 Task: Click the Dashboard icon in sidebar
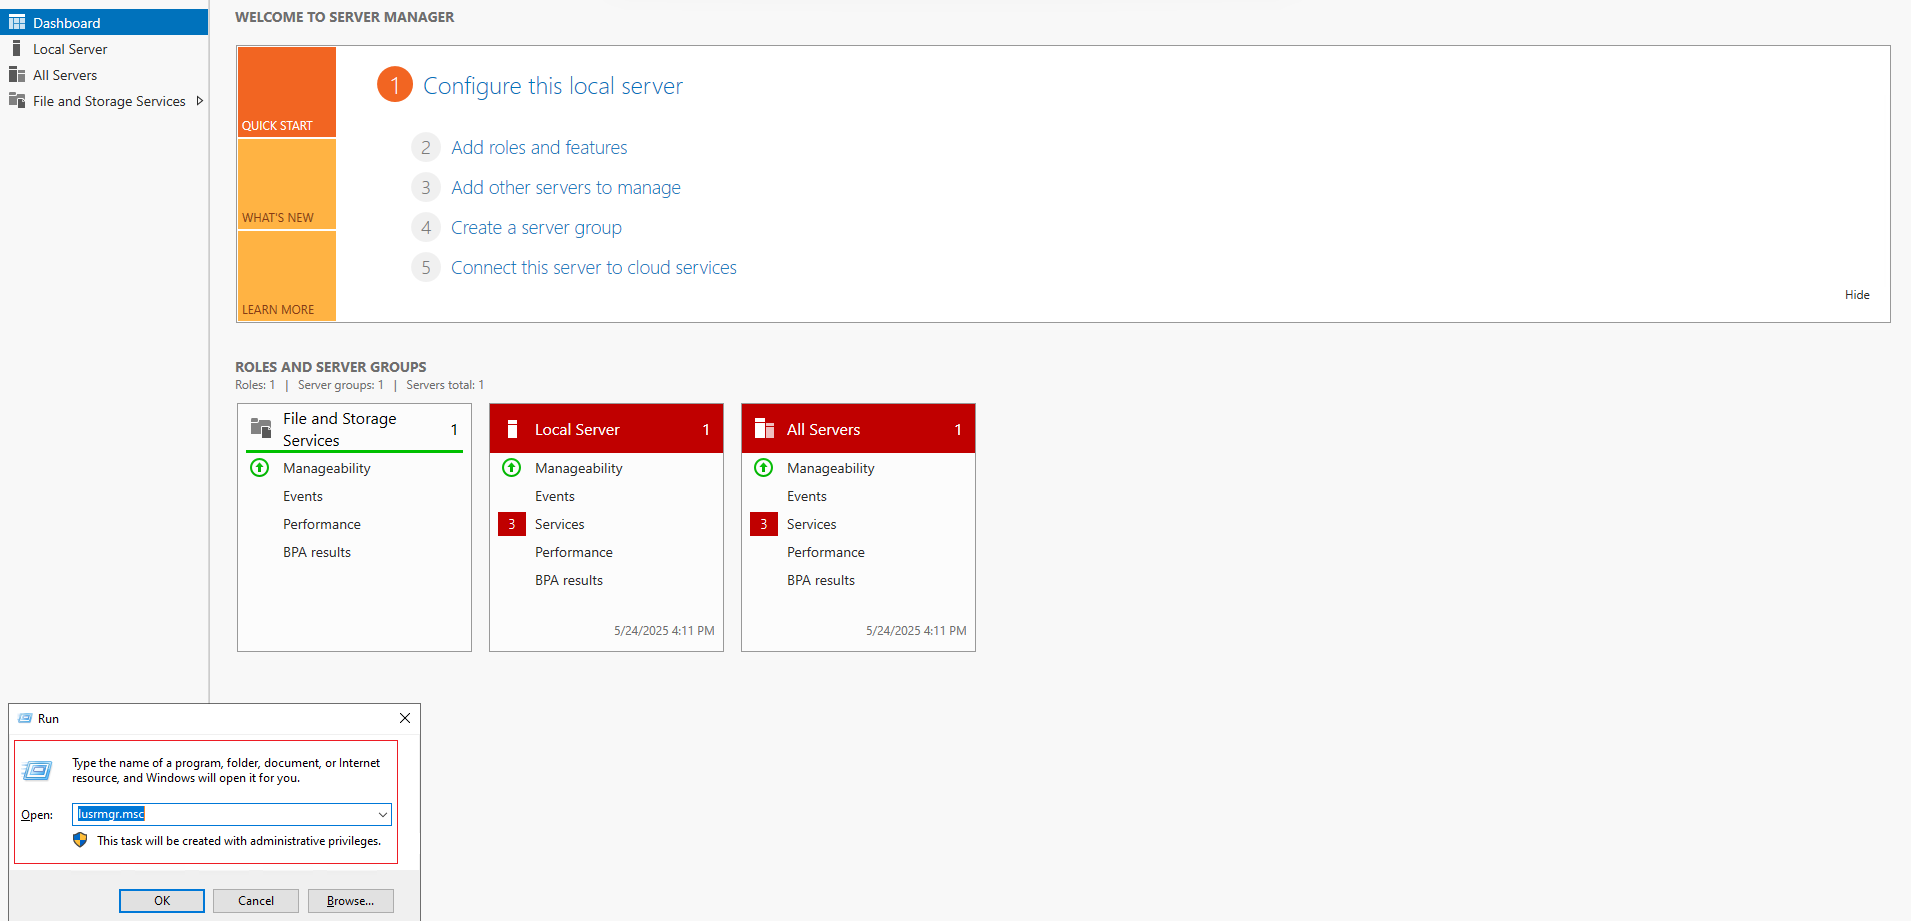click(17, 22)
